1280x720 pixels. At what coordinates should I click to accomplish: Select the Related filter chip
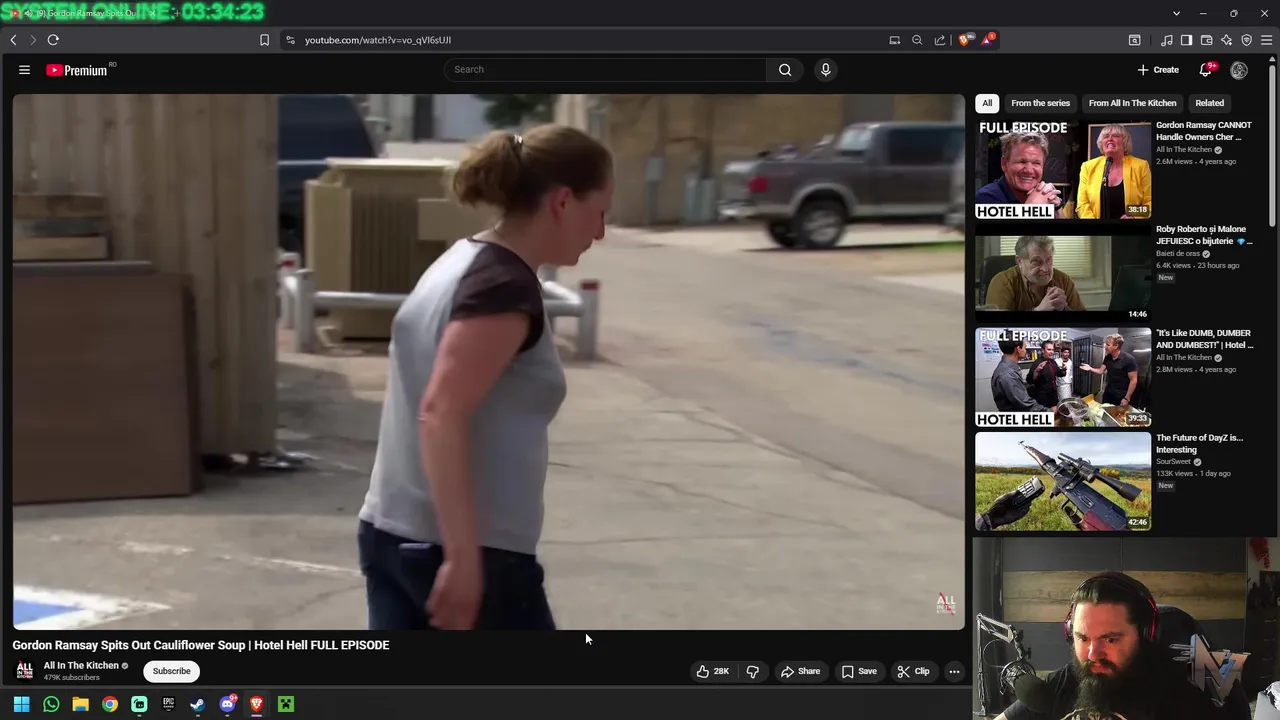pos(1209,103)
